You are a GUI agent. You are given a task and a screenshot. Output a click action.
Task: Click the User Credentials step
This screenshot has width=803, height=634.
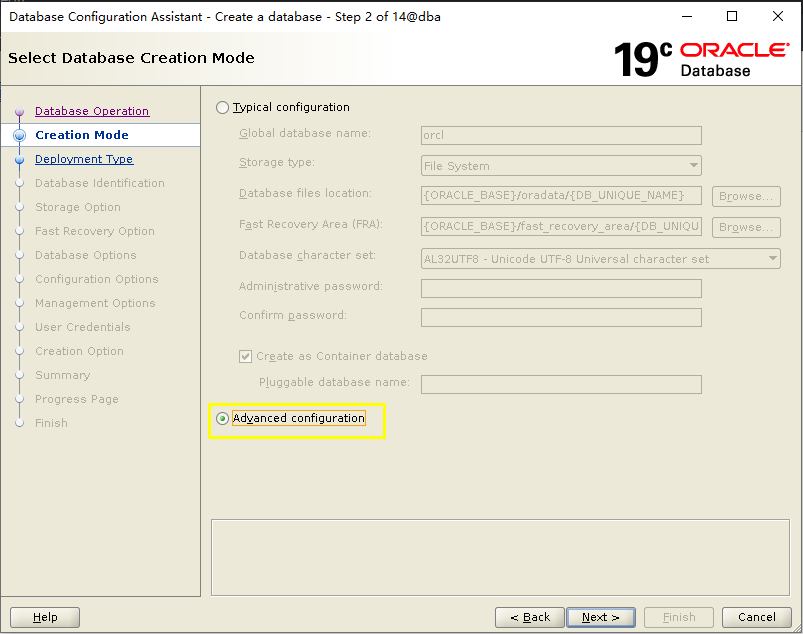[83, 327]
